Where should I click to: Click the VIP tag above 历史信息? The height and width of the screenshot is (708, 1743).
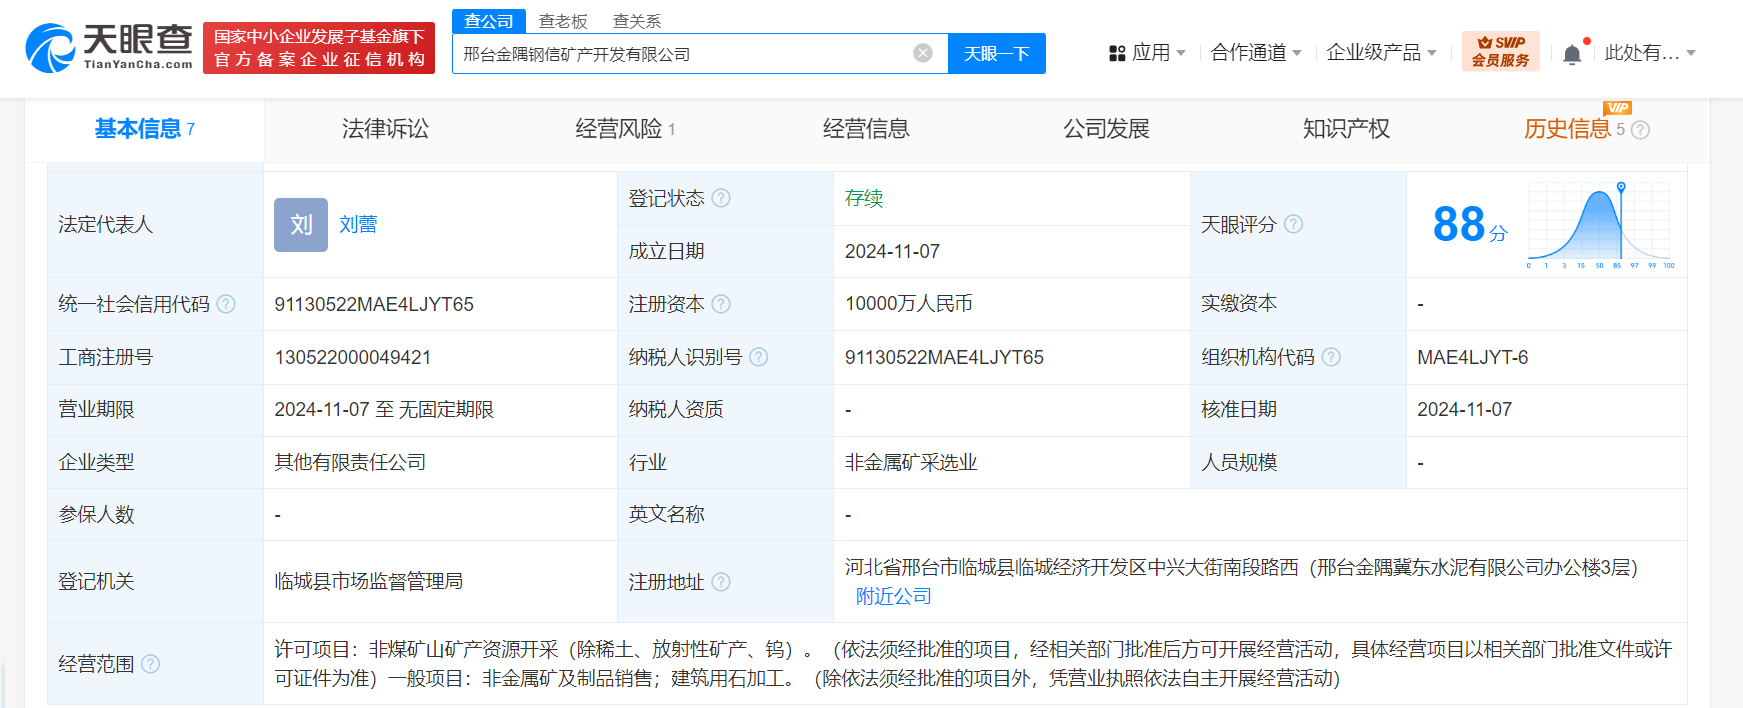click(x=1617, y=107)
